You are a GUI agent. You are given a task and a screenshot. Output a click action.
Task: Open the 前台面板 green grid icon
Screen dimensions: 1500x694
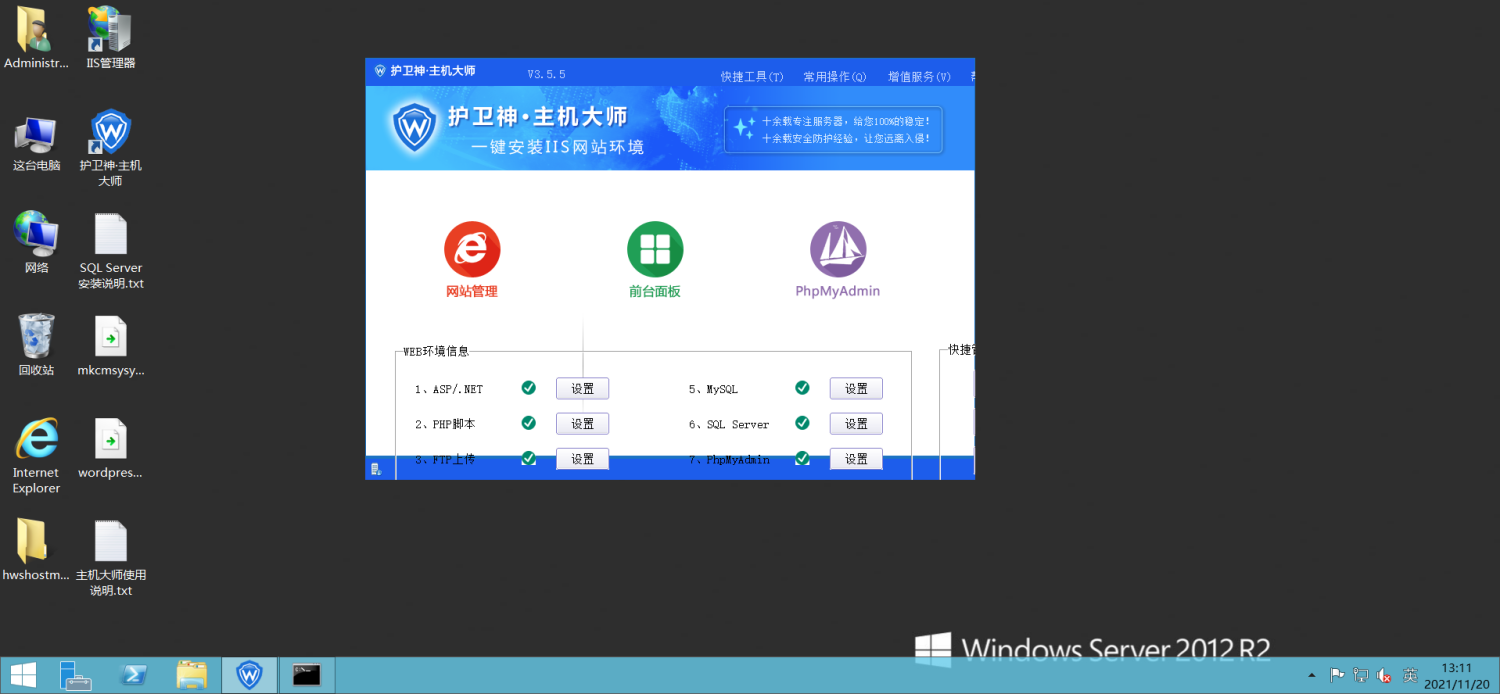coord(655,250)
